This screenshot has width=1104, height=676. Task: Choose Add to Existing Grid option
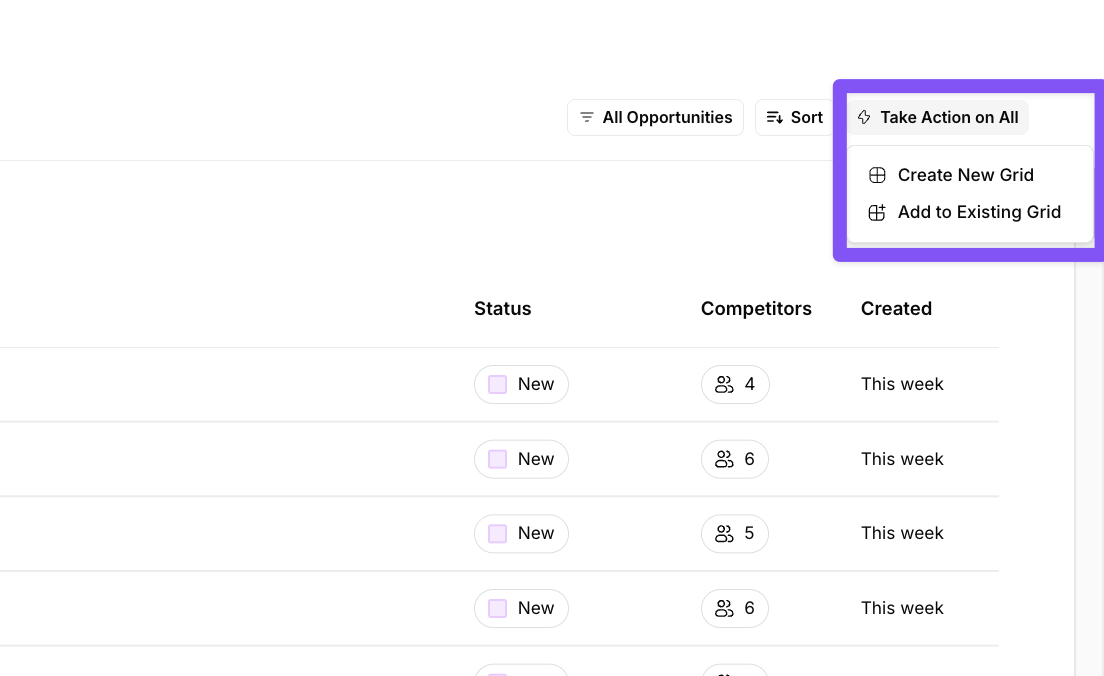tap(978, 212)
